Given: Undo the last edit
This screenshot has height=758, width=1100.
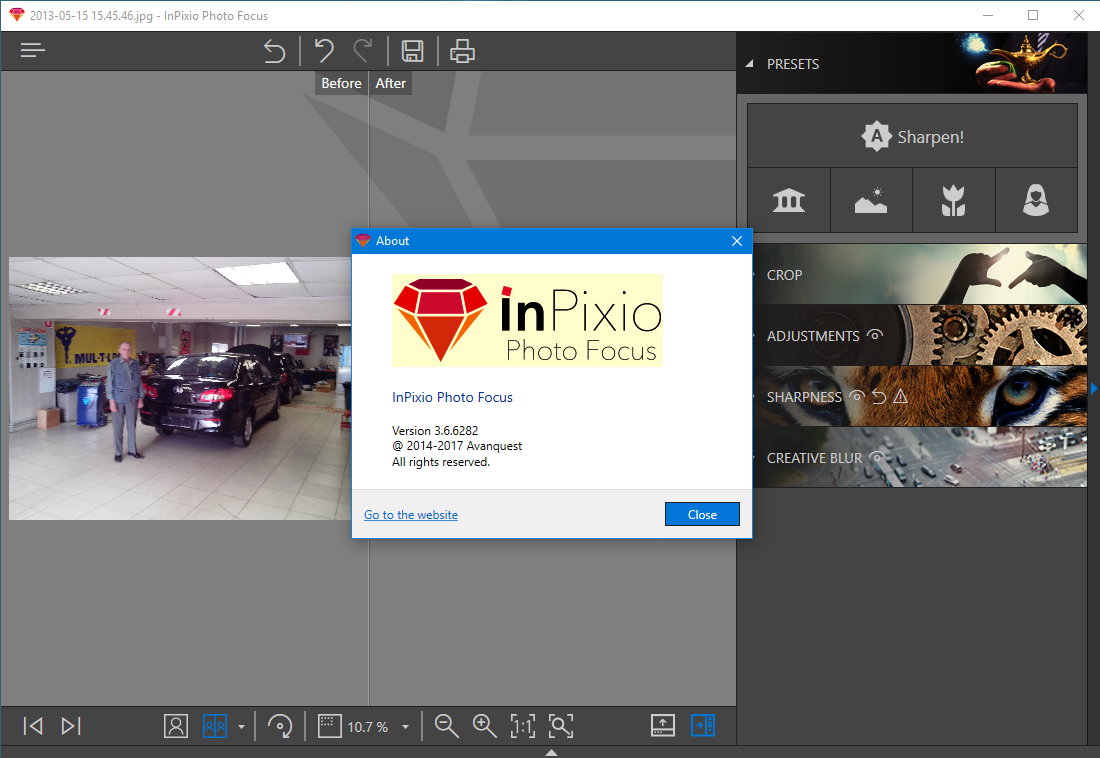Looking at the screenshot, I should pos(323,51).
